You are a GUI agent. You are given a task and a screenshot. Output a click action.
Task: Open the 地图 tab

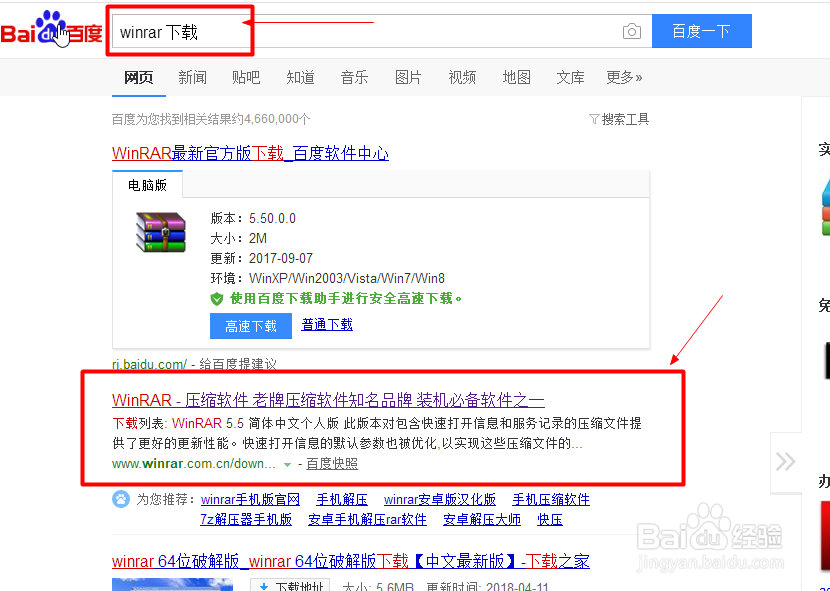click(x=516, y=78)
